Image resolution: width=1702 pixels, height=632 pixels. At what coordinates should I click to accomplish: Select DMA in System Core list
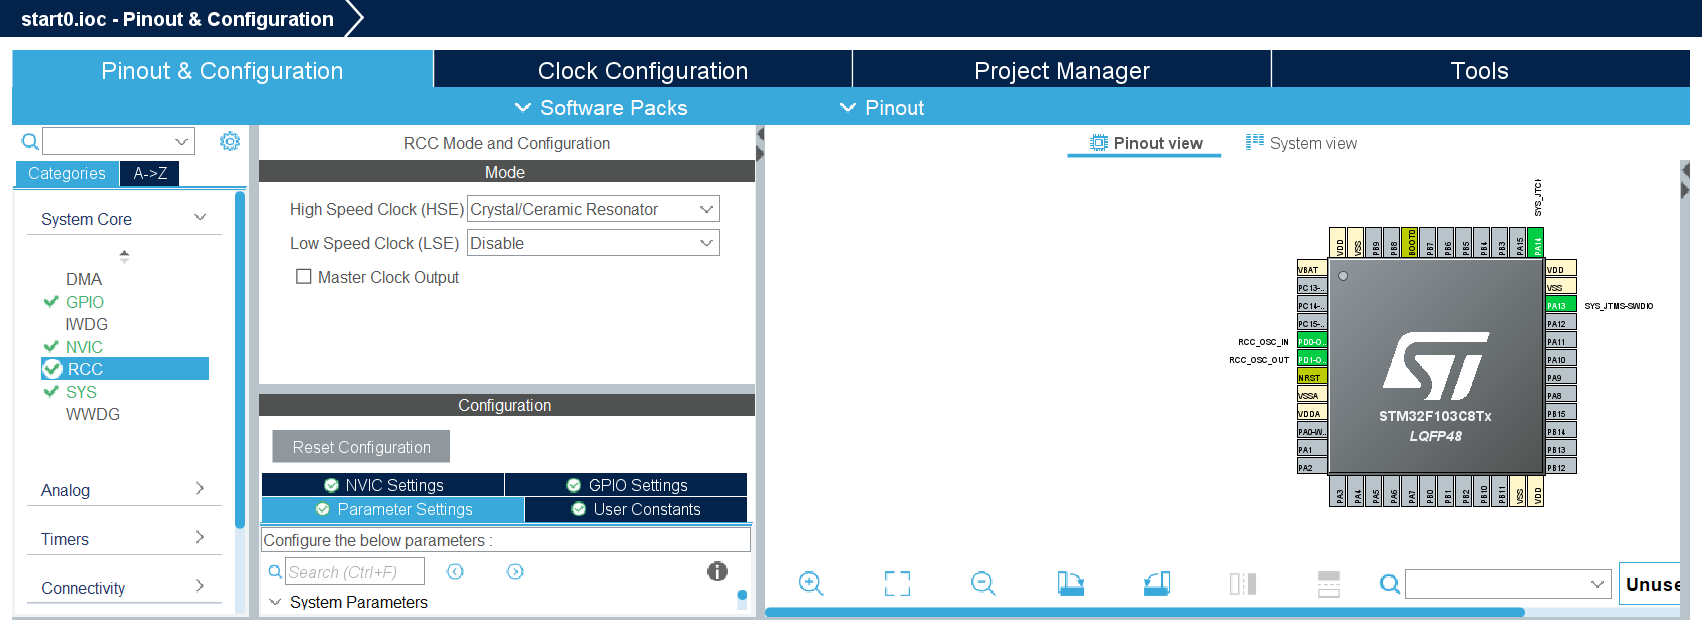pos(84,279)
